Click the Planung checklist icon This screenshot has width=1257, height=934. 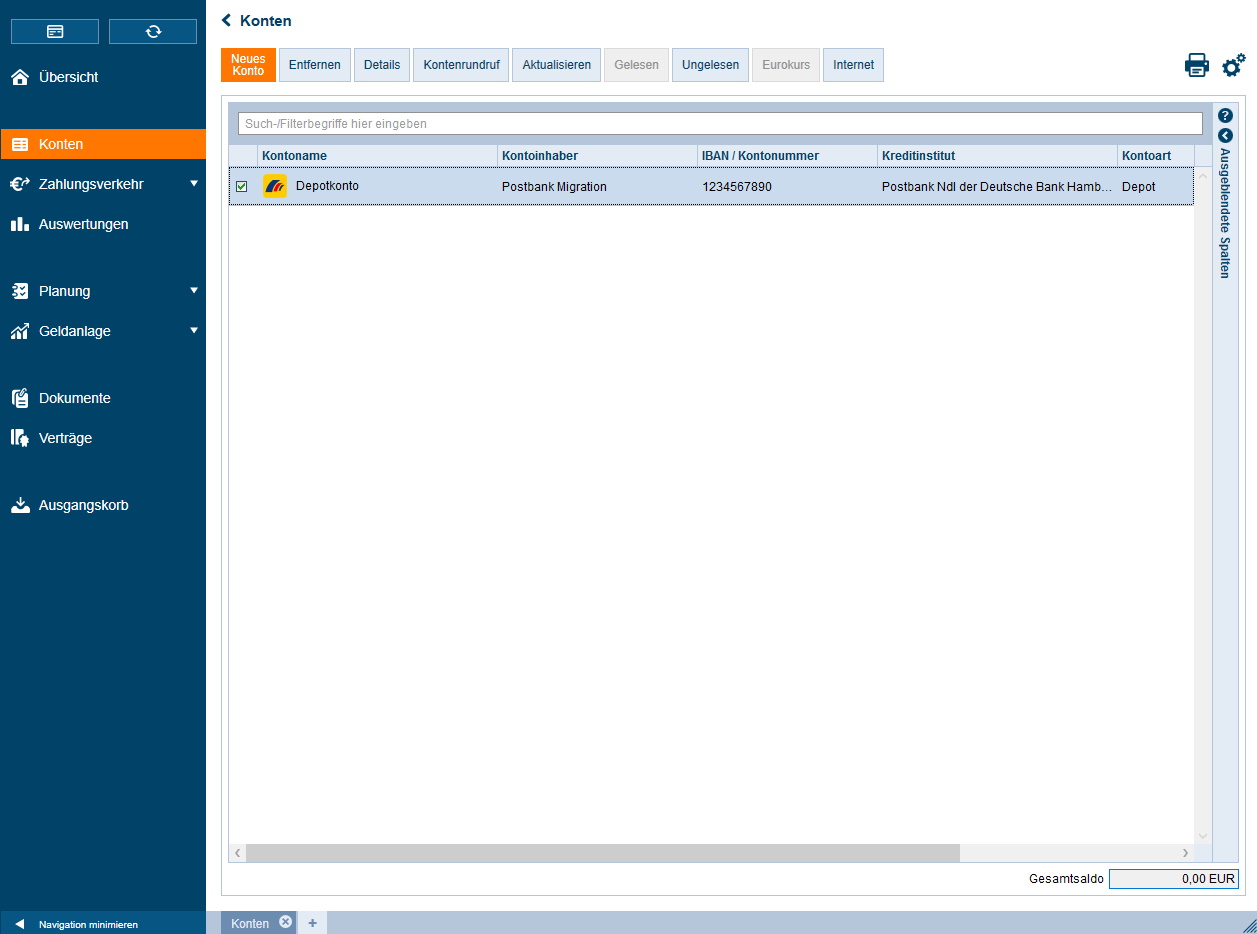pos(20,291)
